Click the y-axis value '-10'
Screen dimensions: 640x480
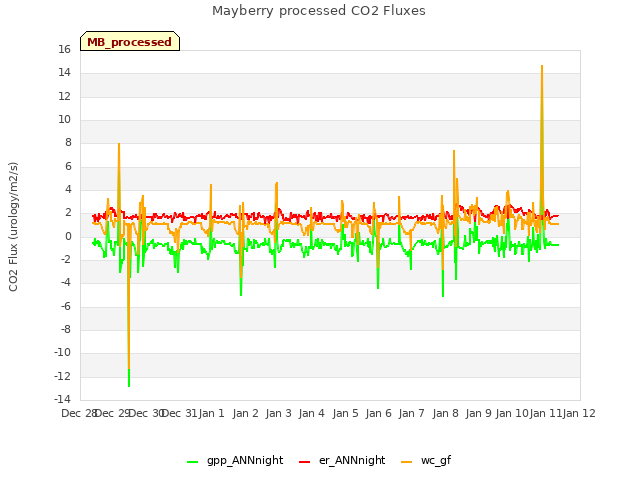(x=62, y=352)
